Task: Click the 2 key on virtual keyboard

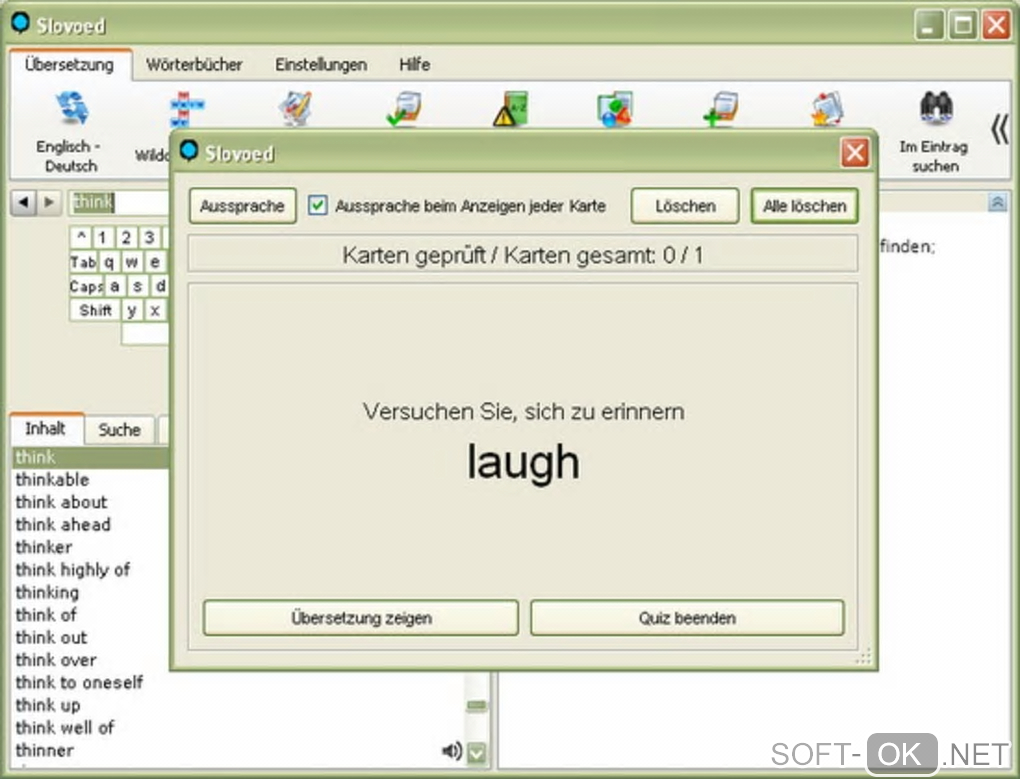Action: [x=126, y=237]
